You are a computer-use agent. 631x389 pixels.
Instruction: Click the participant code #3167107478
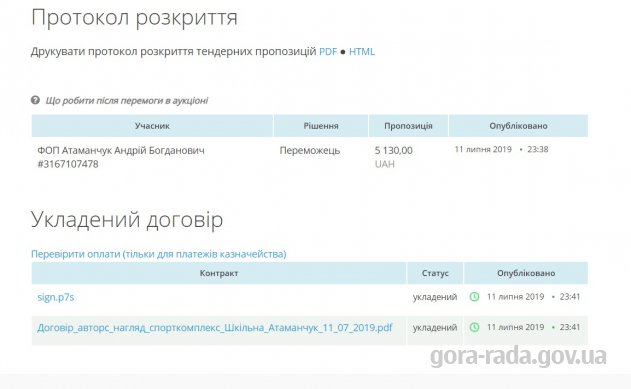(x=68, y=164)
